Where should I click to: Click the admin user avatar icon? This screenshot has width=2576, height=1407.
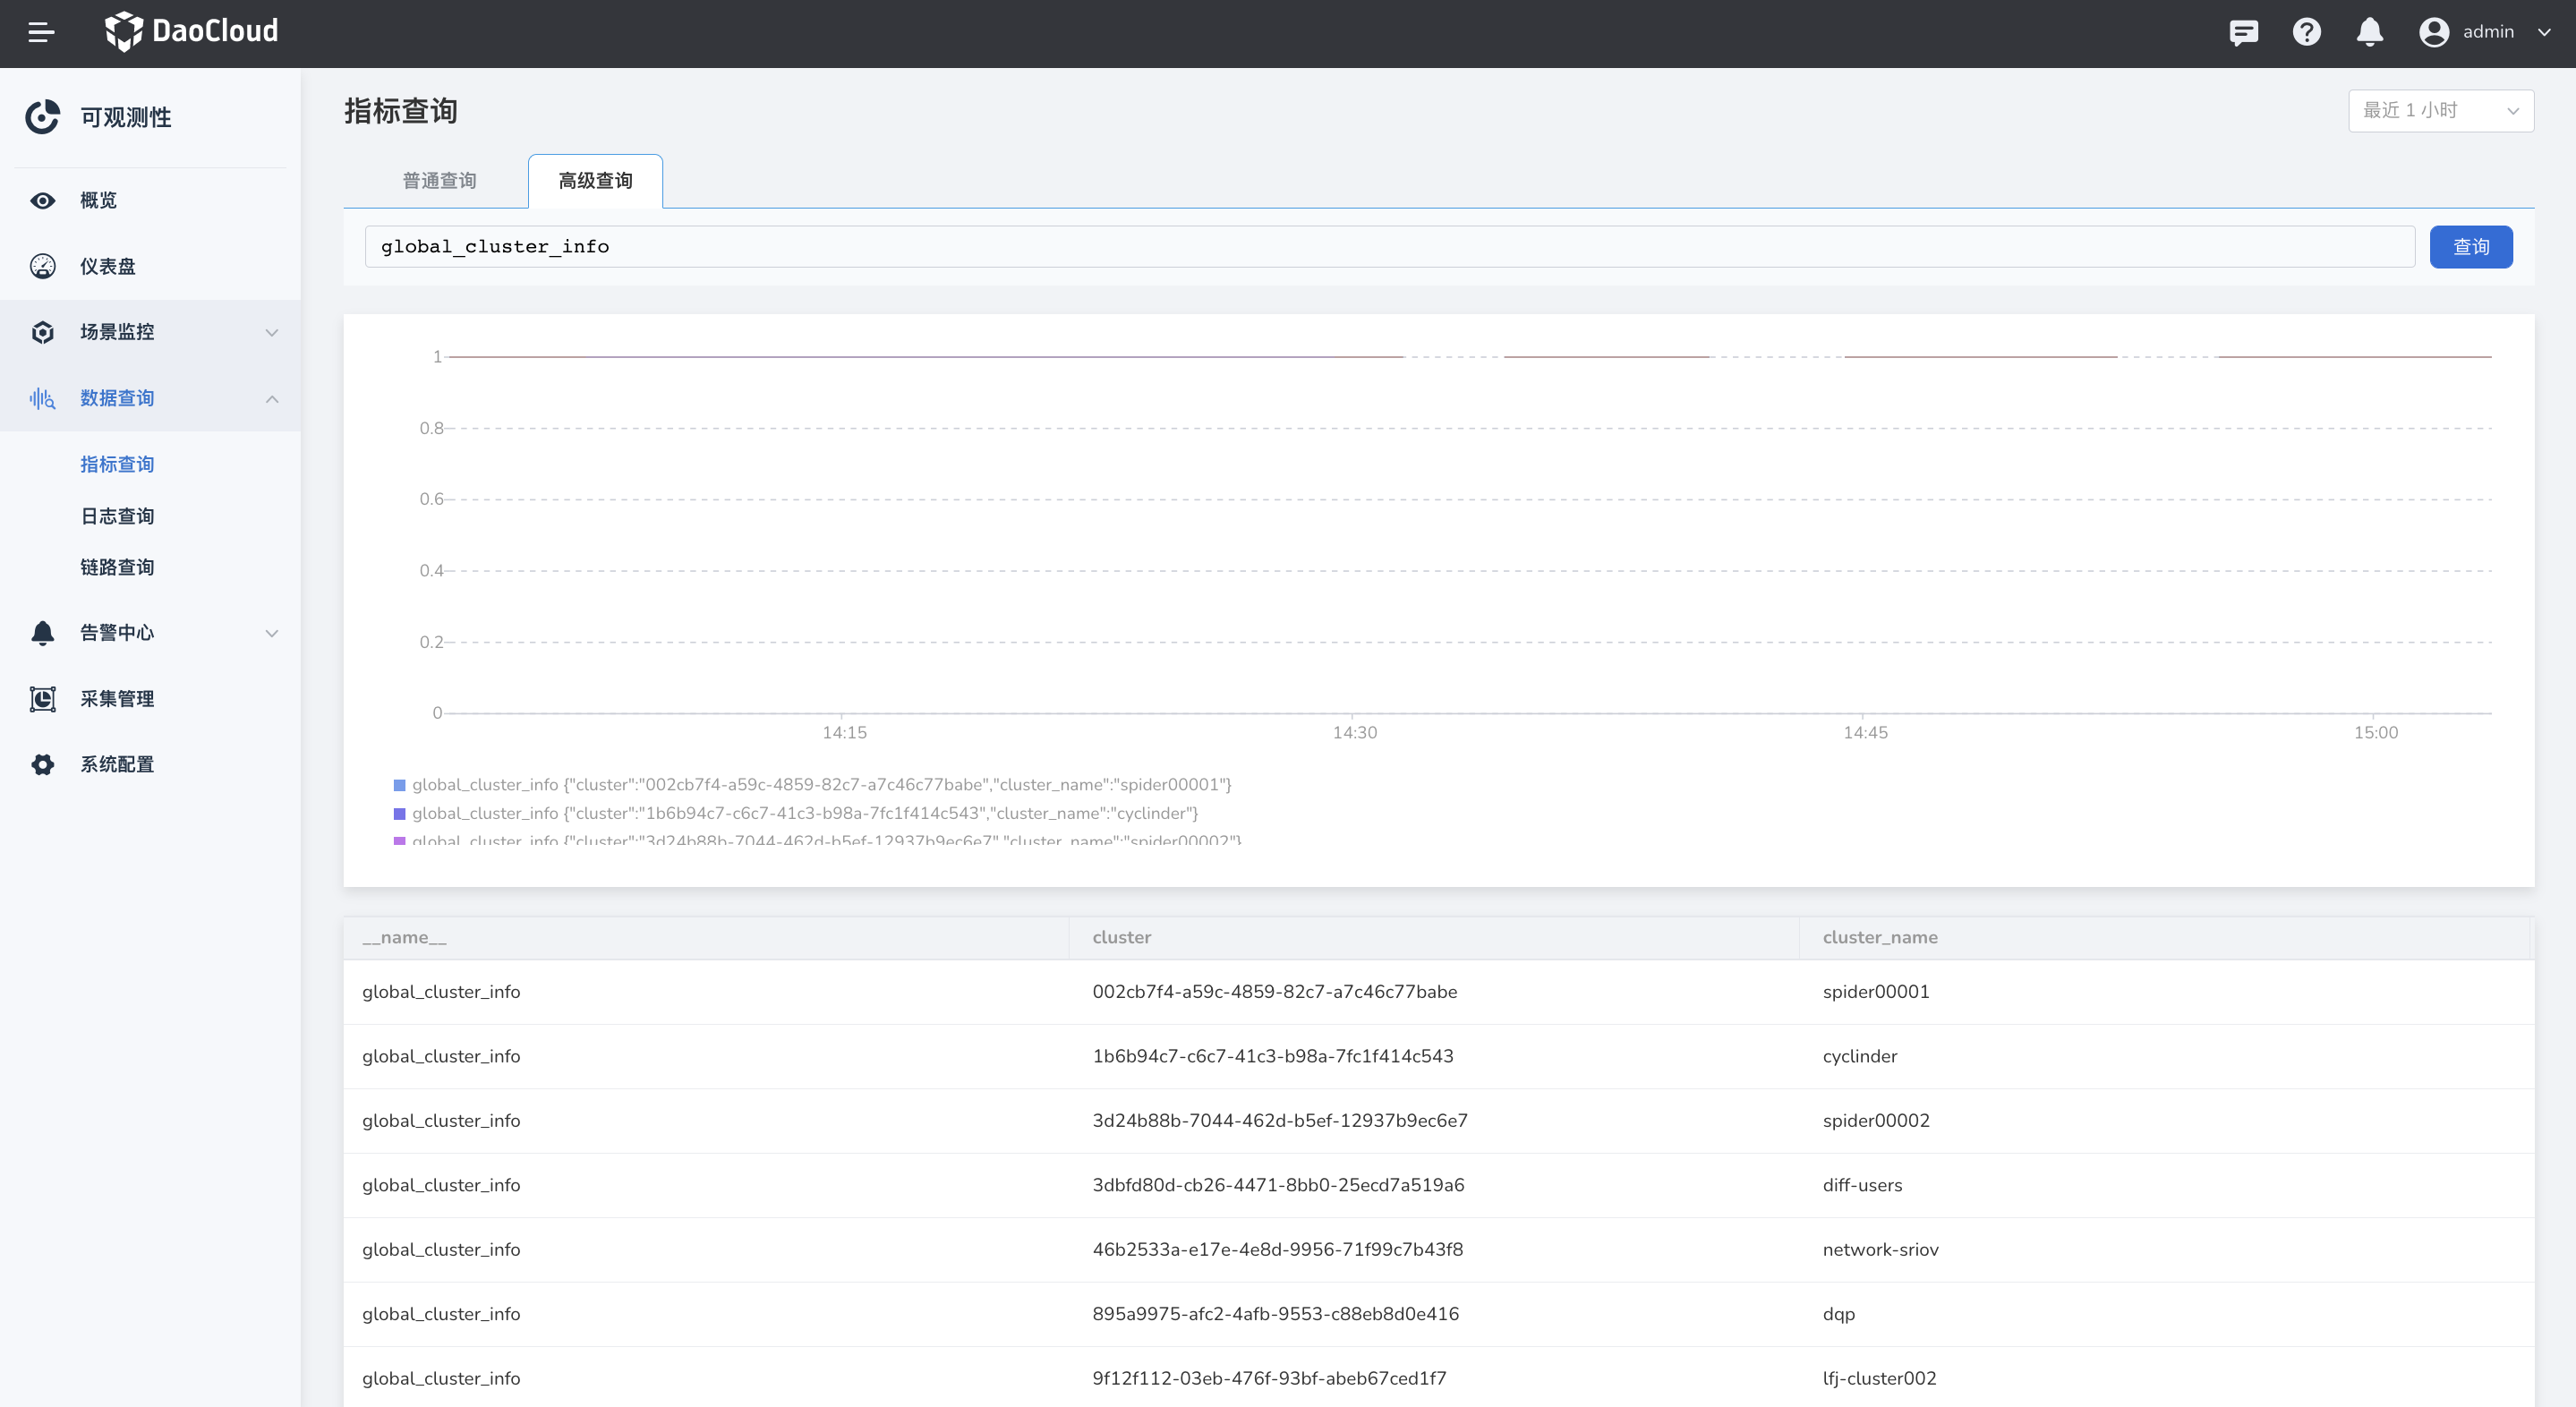coord(2433,32)
